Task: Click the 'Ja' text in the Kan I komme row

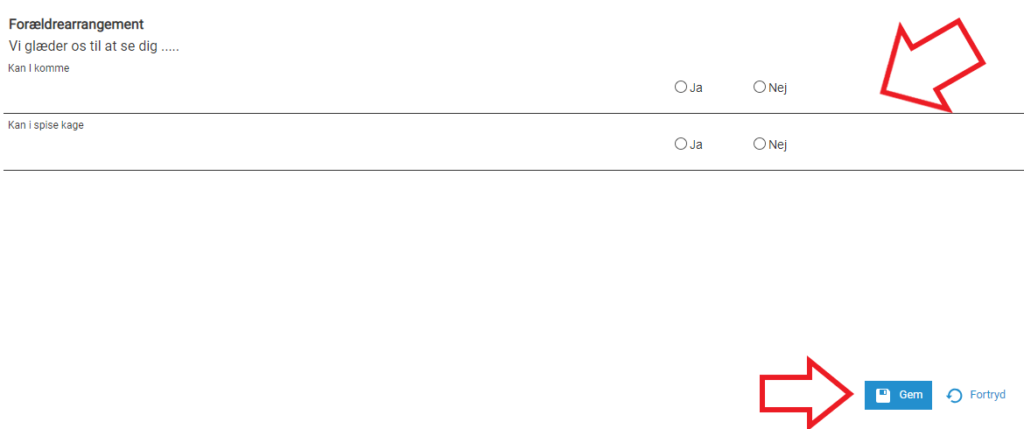Action: coord(696,87)
